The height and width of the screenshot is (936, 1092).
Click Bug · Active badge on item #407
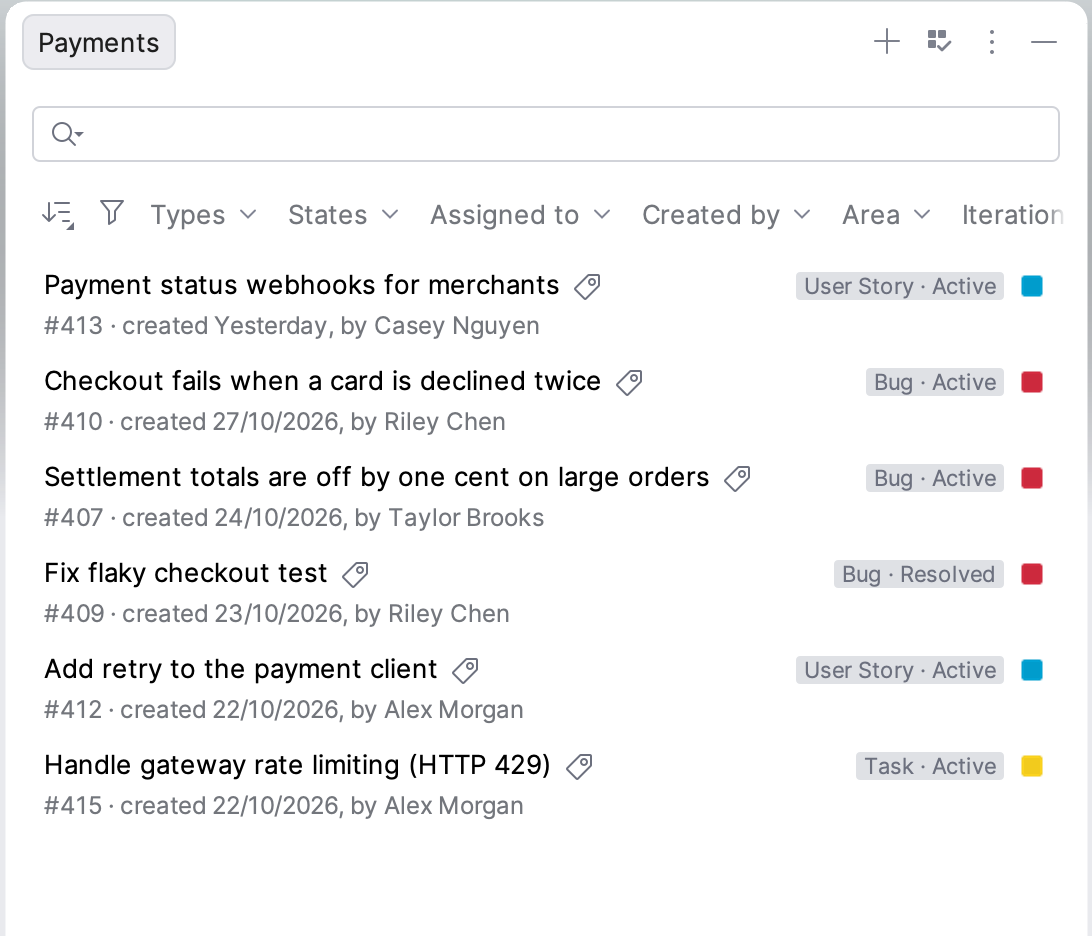click(x=935, y=478)
